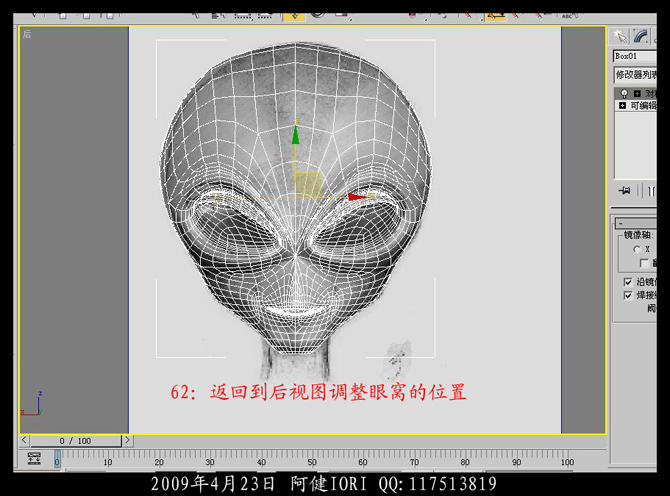Open the 修改器列表 modifier list dropdown
This screenshot has height=496, width=670.
pyautogui.click(x=635, y=75)
